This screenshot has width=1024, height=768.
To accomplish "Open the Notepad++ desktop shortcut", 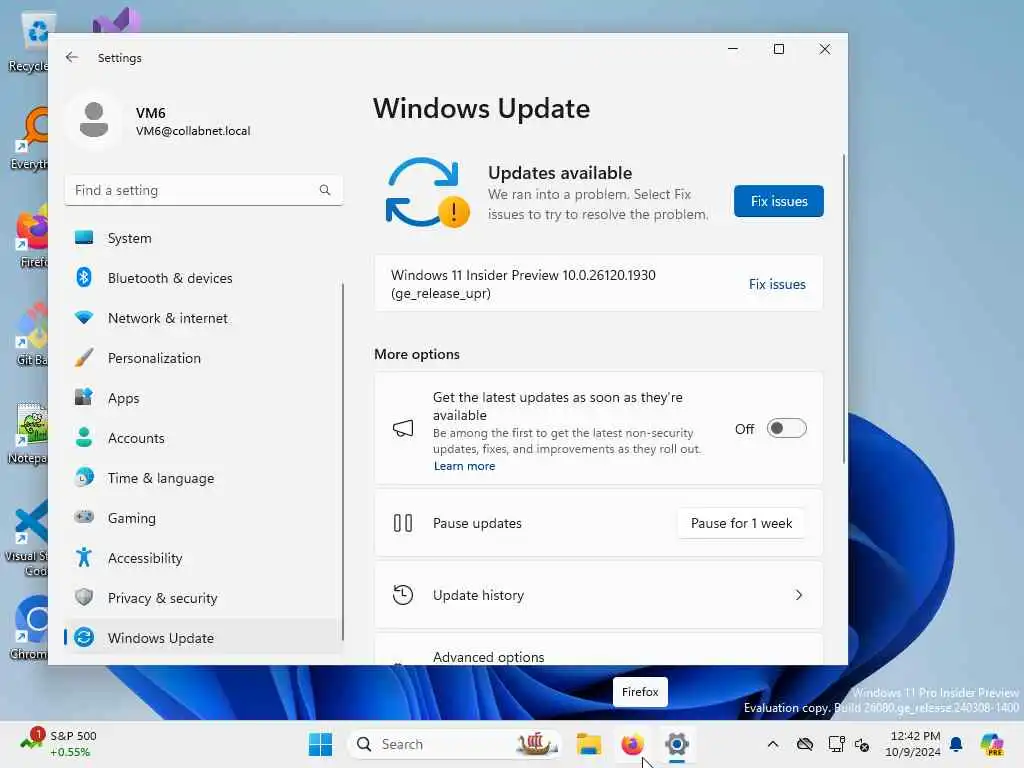I will tap(28, 431).
